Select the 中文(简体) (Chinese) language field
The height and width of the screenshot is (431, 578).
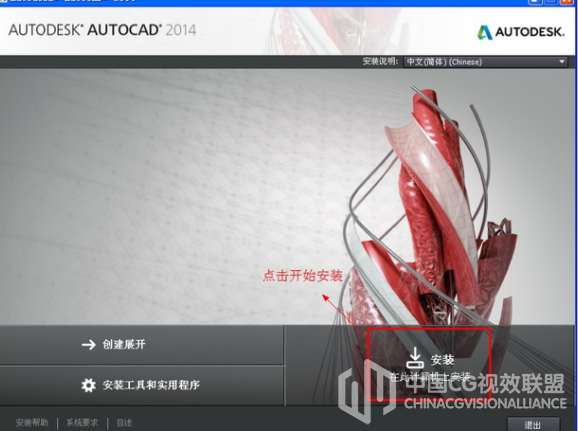pyautogui.click(x=445, y=62)
